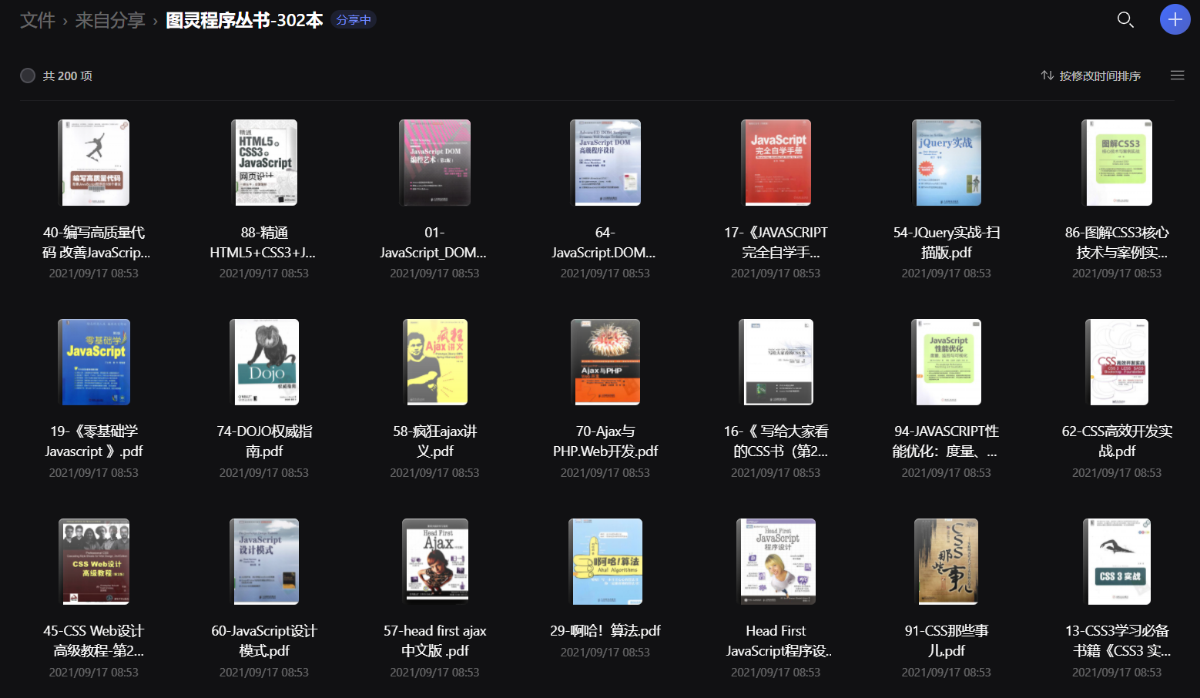Open 94-JAVASCRIPT性能优化 book cover

[x=947, y=362]
